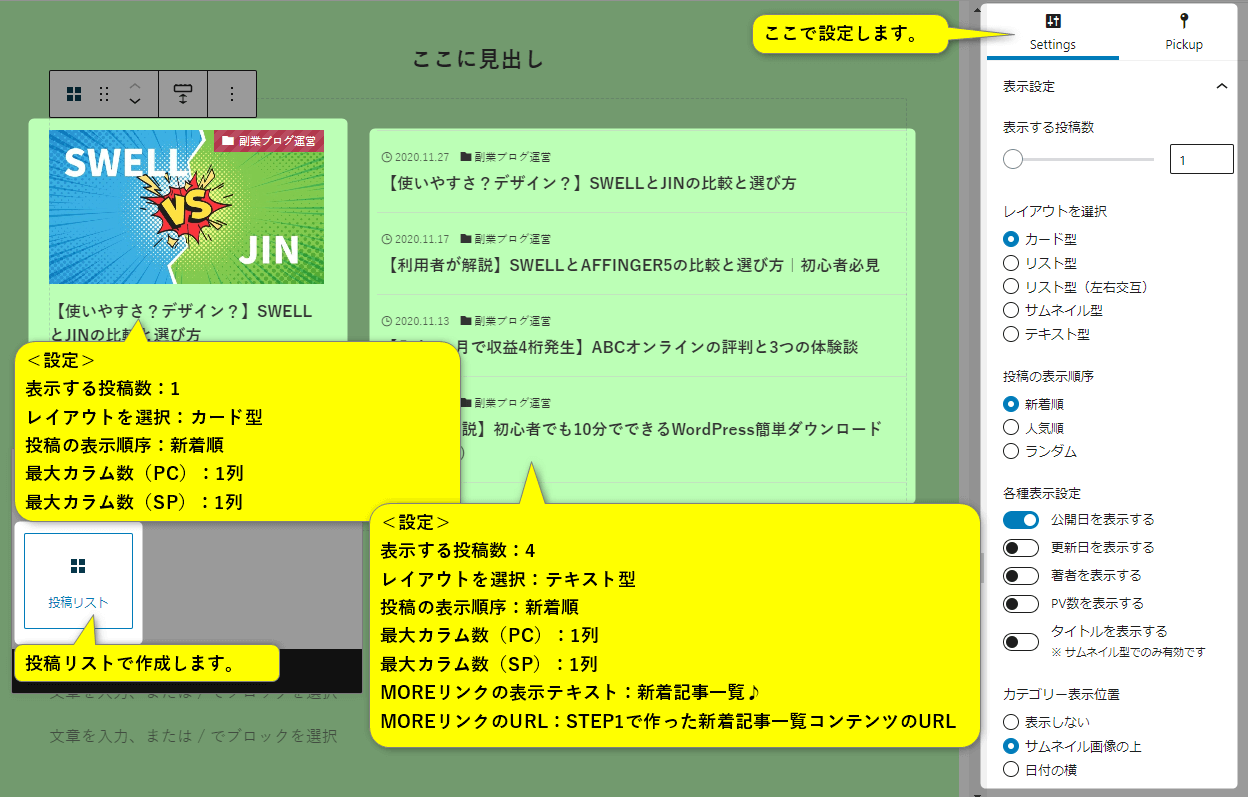
Task: Click the 投稿リスト block icon
Action: (78, 566)
